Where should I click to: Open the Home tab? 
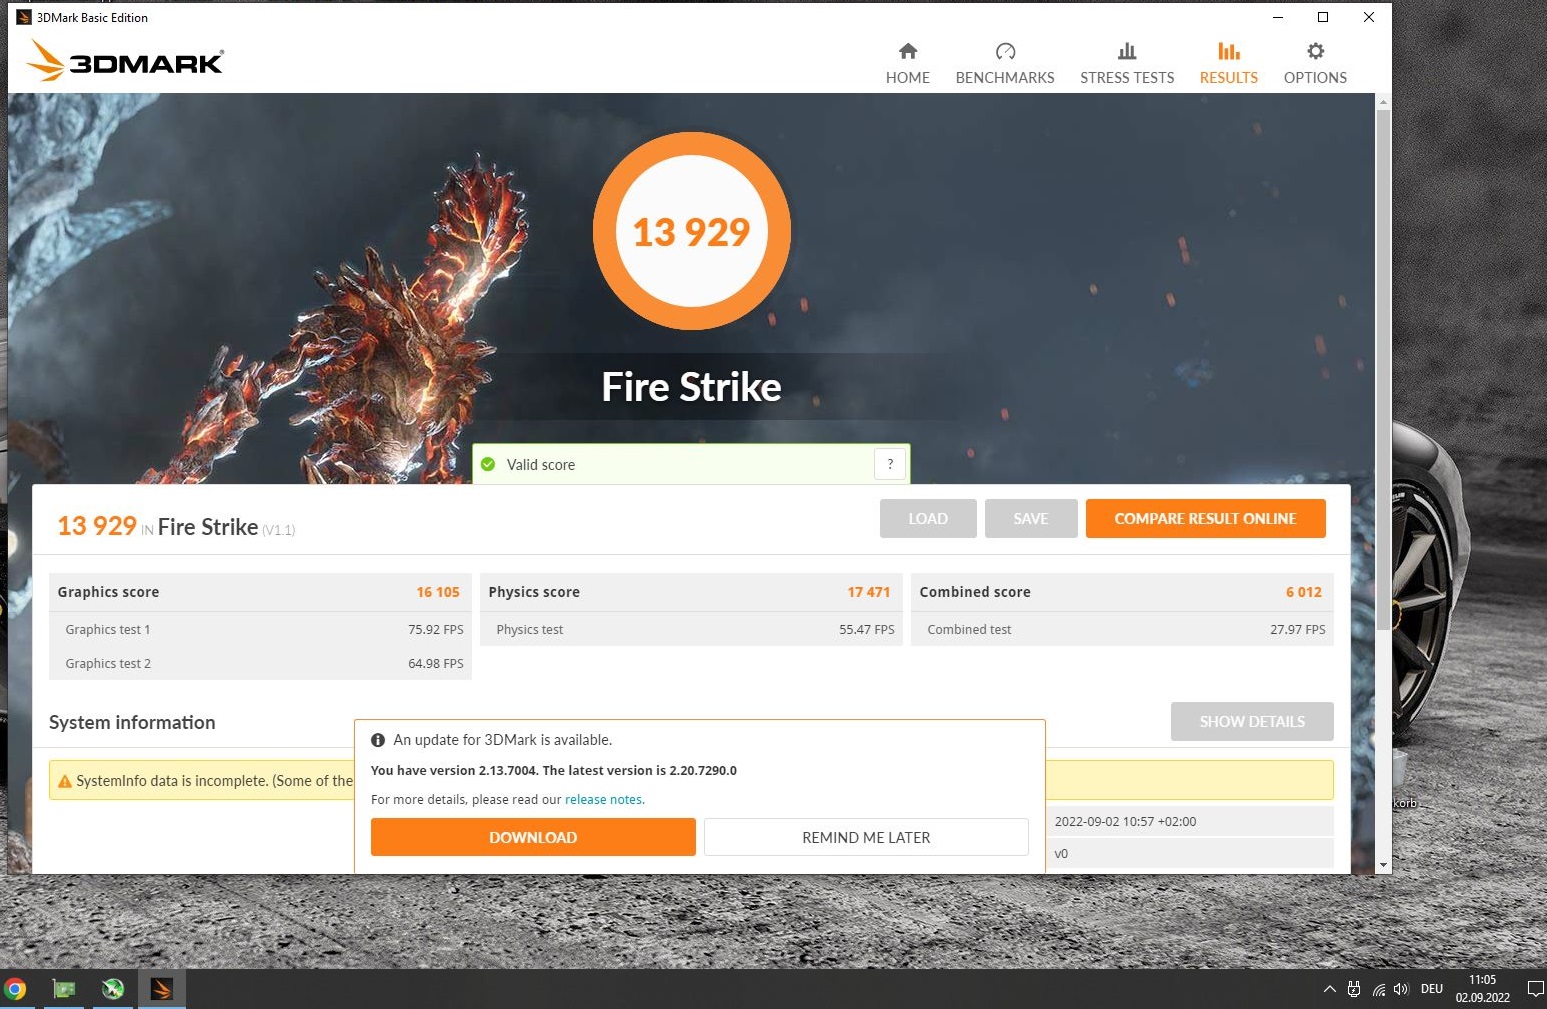[x=907, y=64]
